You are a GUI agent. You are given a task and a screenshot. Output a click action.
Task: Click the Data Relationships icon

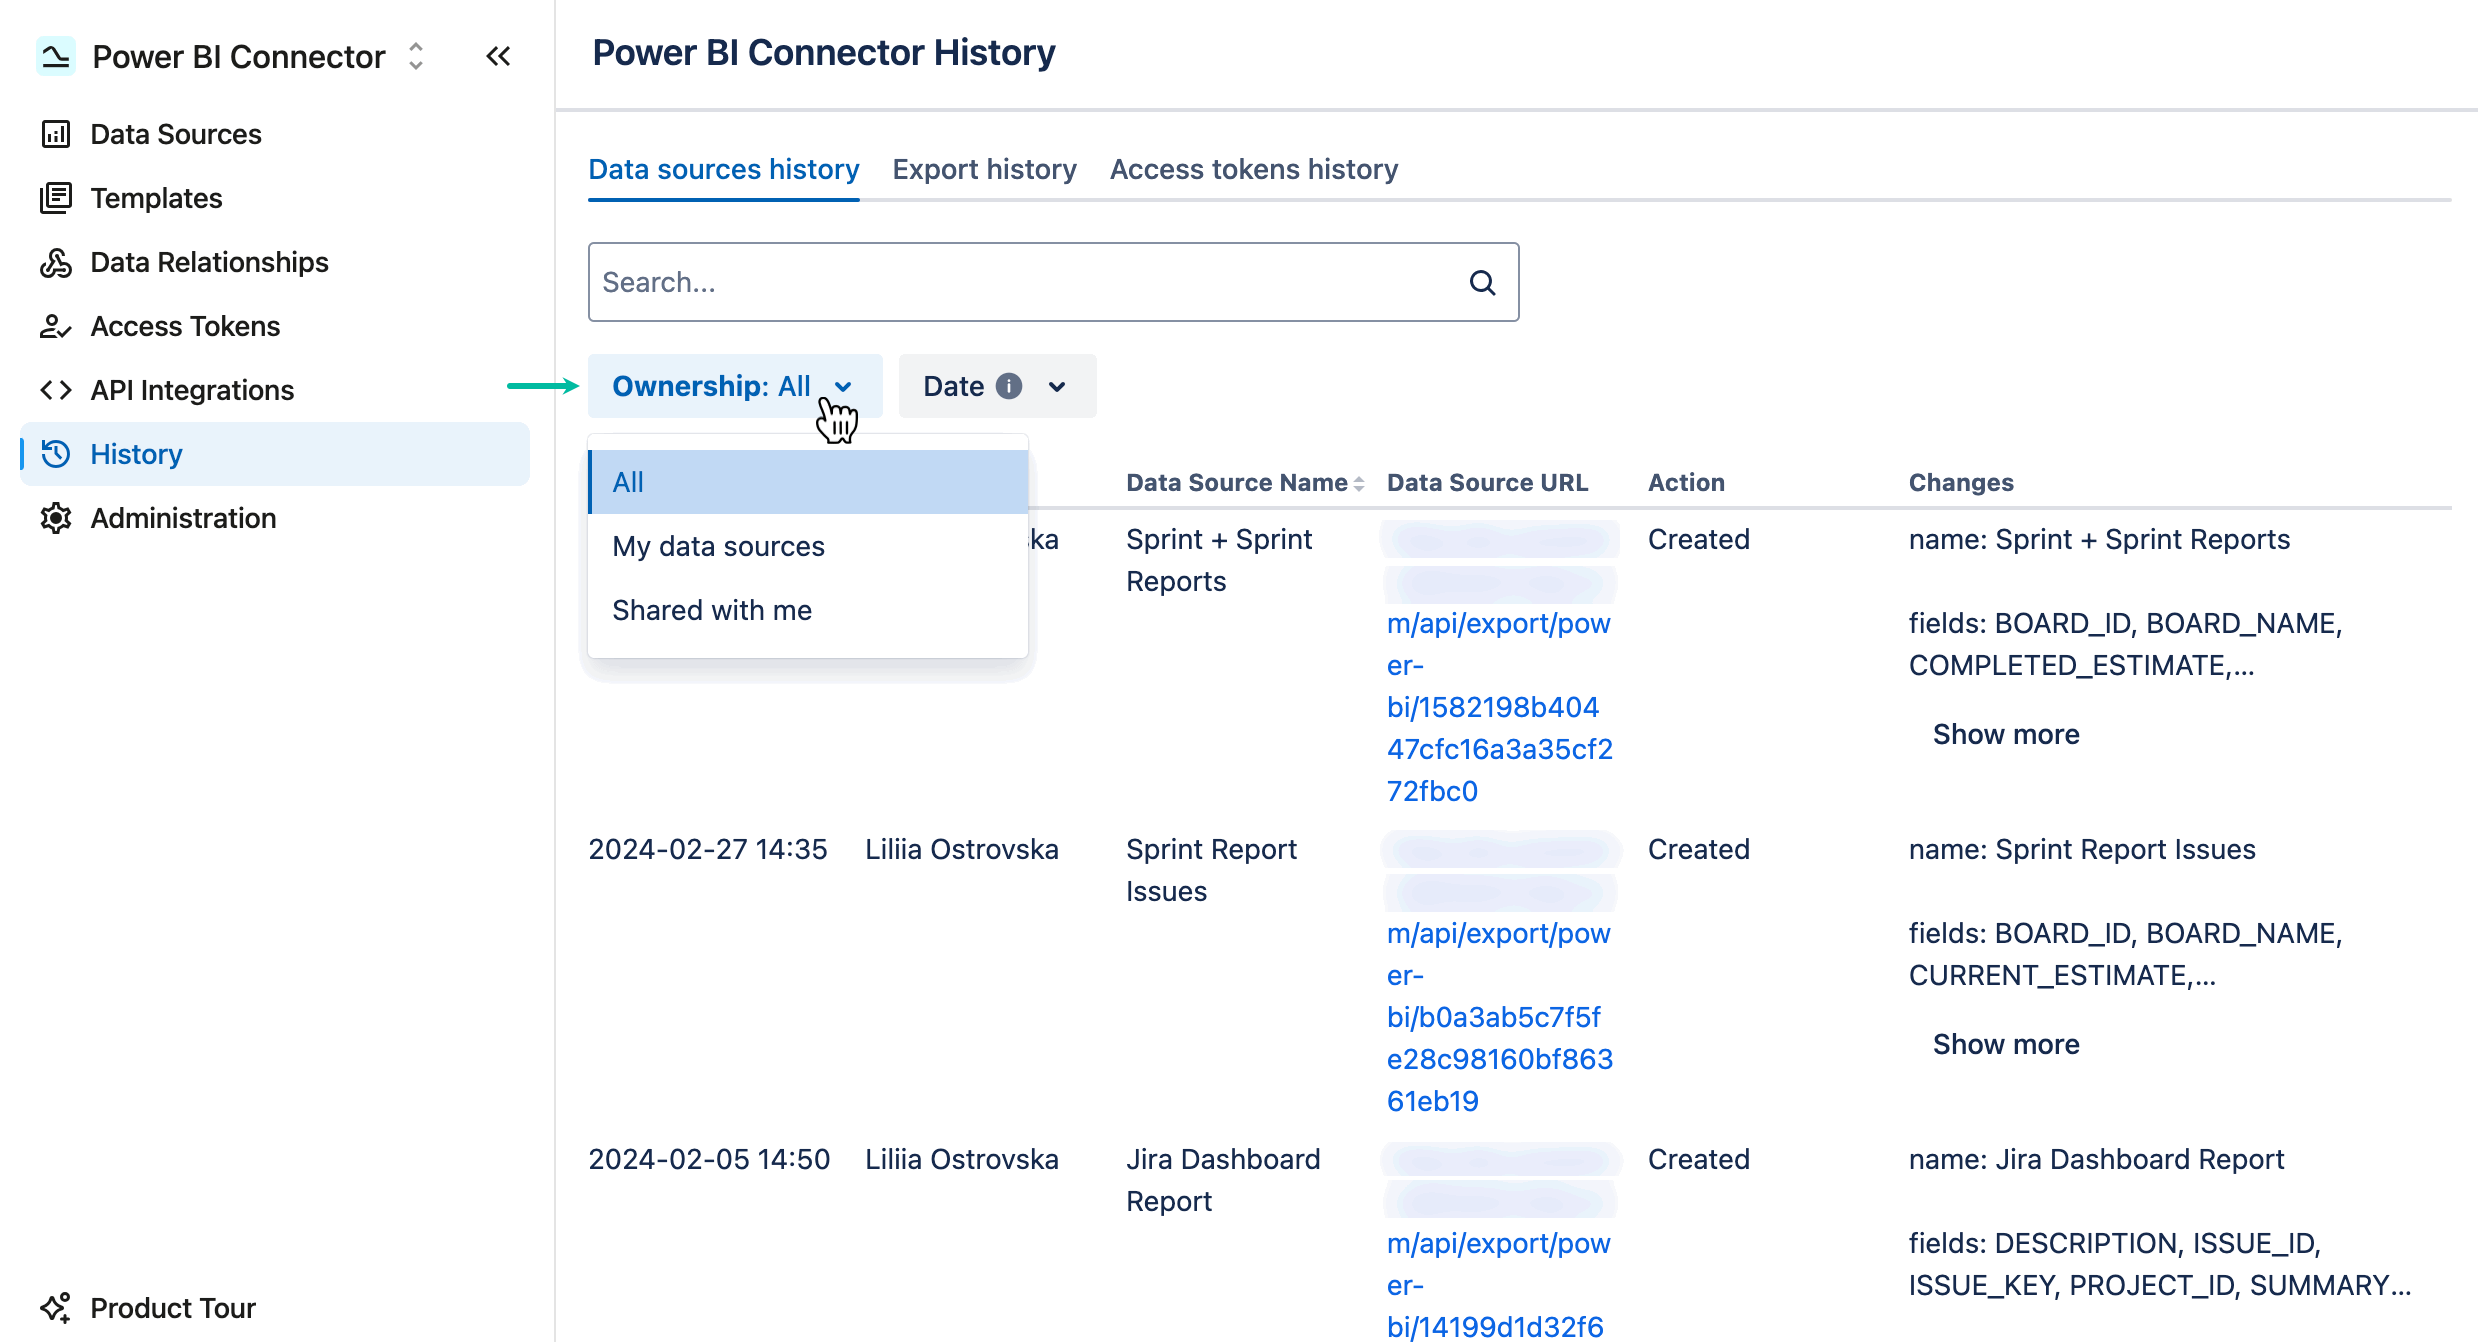pos(55,261)
